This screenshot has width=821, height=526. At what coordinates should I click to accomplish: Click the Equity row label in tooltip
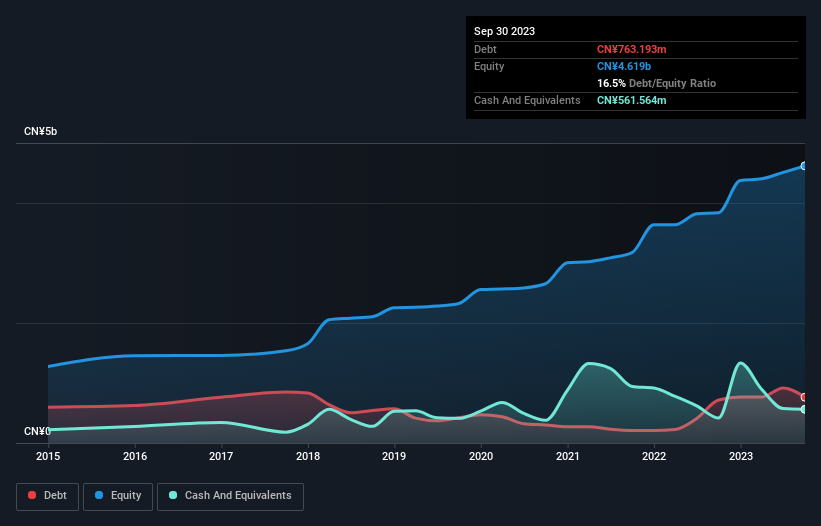click(489, 66)
